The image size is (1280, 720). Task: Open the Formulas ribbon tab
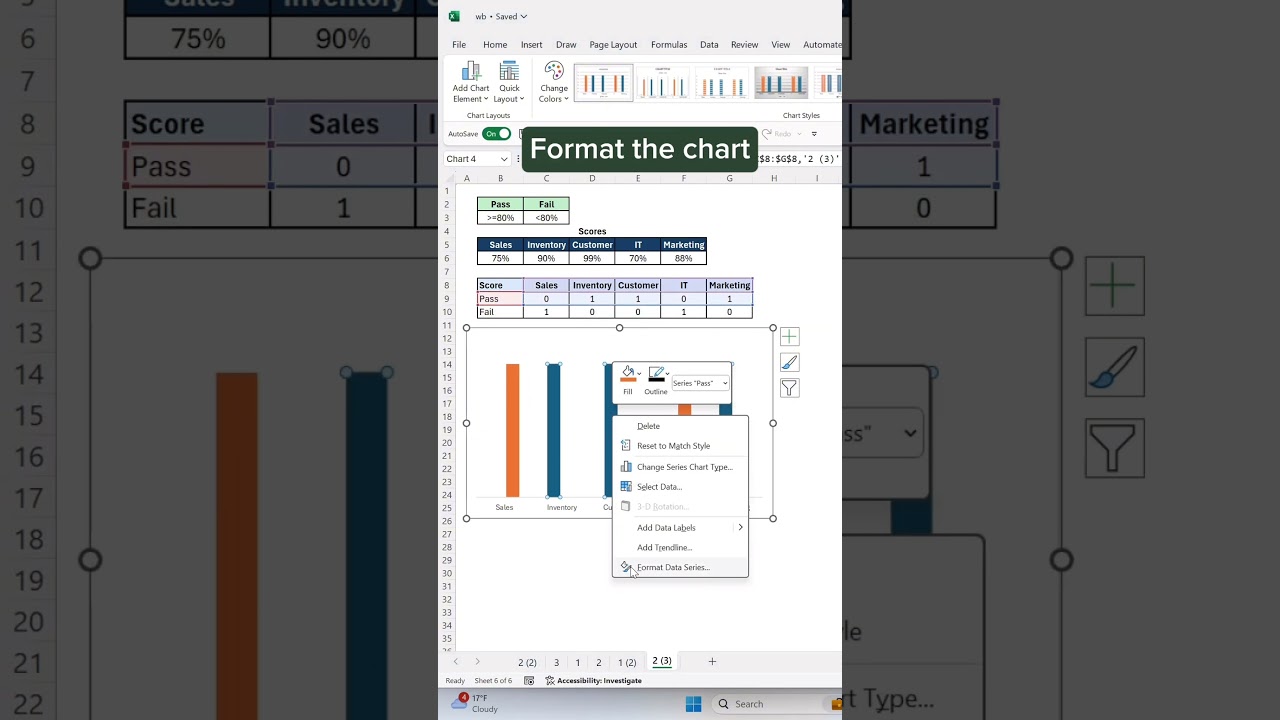(x=669, y=45)
